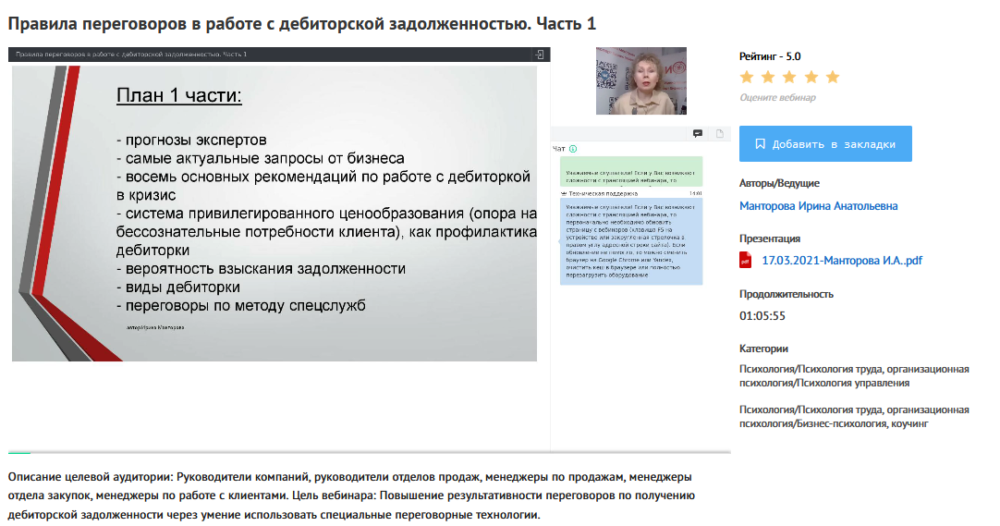Click the Авторы/Ведущие label

(x=779, y=184)
